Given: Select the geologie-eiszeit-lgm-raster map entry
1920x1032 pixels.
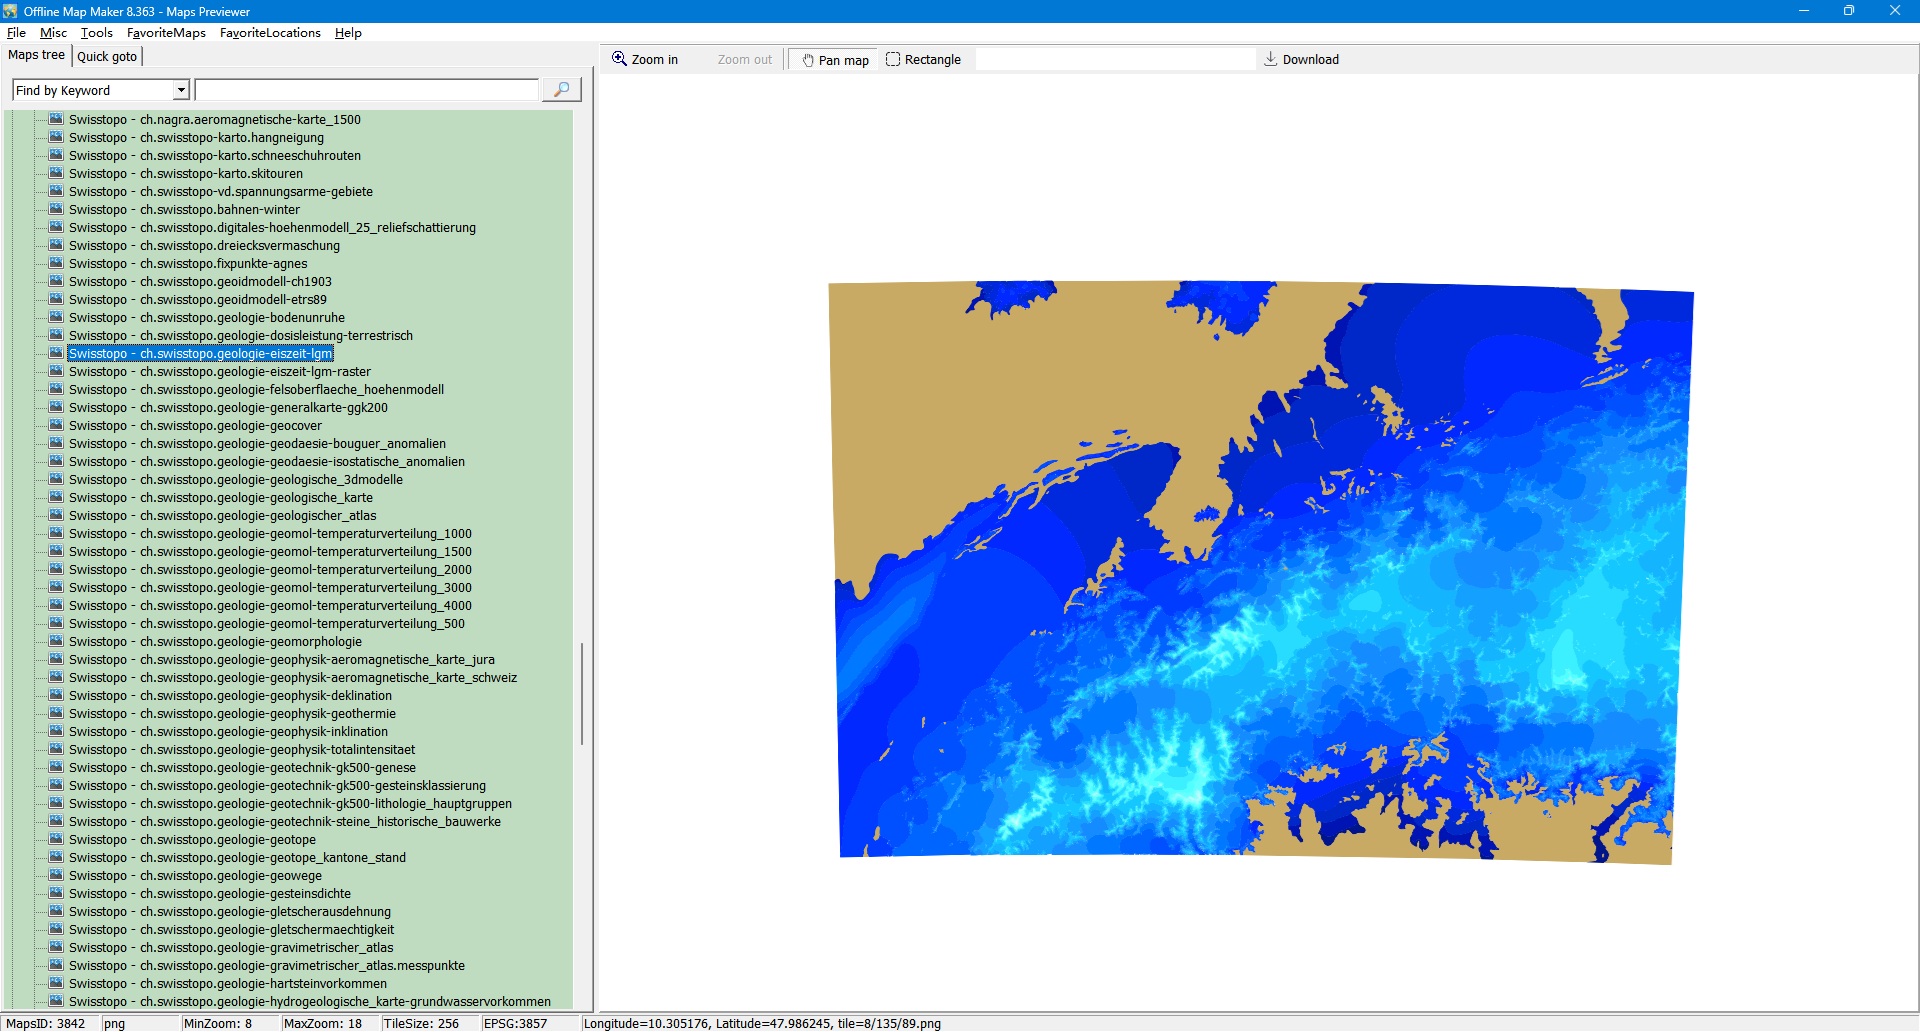Looking at the screenshot, I should pyautogui.click(x=219, y=372).
